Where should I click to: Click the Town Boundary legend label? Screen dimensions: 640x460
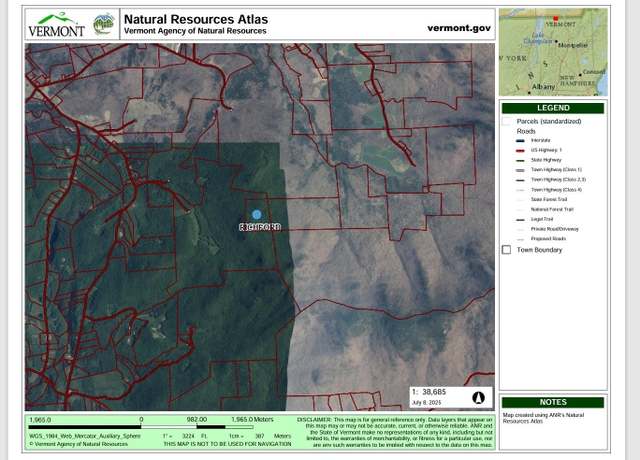pos(539,250)
